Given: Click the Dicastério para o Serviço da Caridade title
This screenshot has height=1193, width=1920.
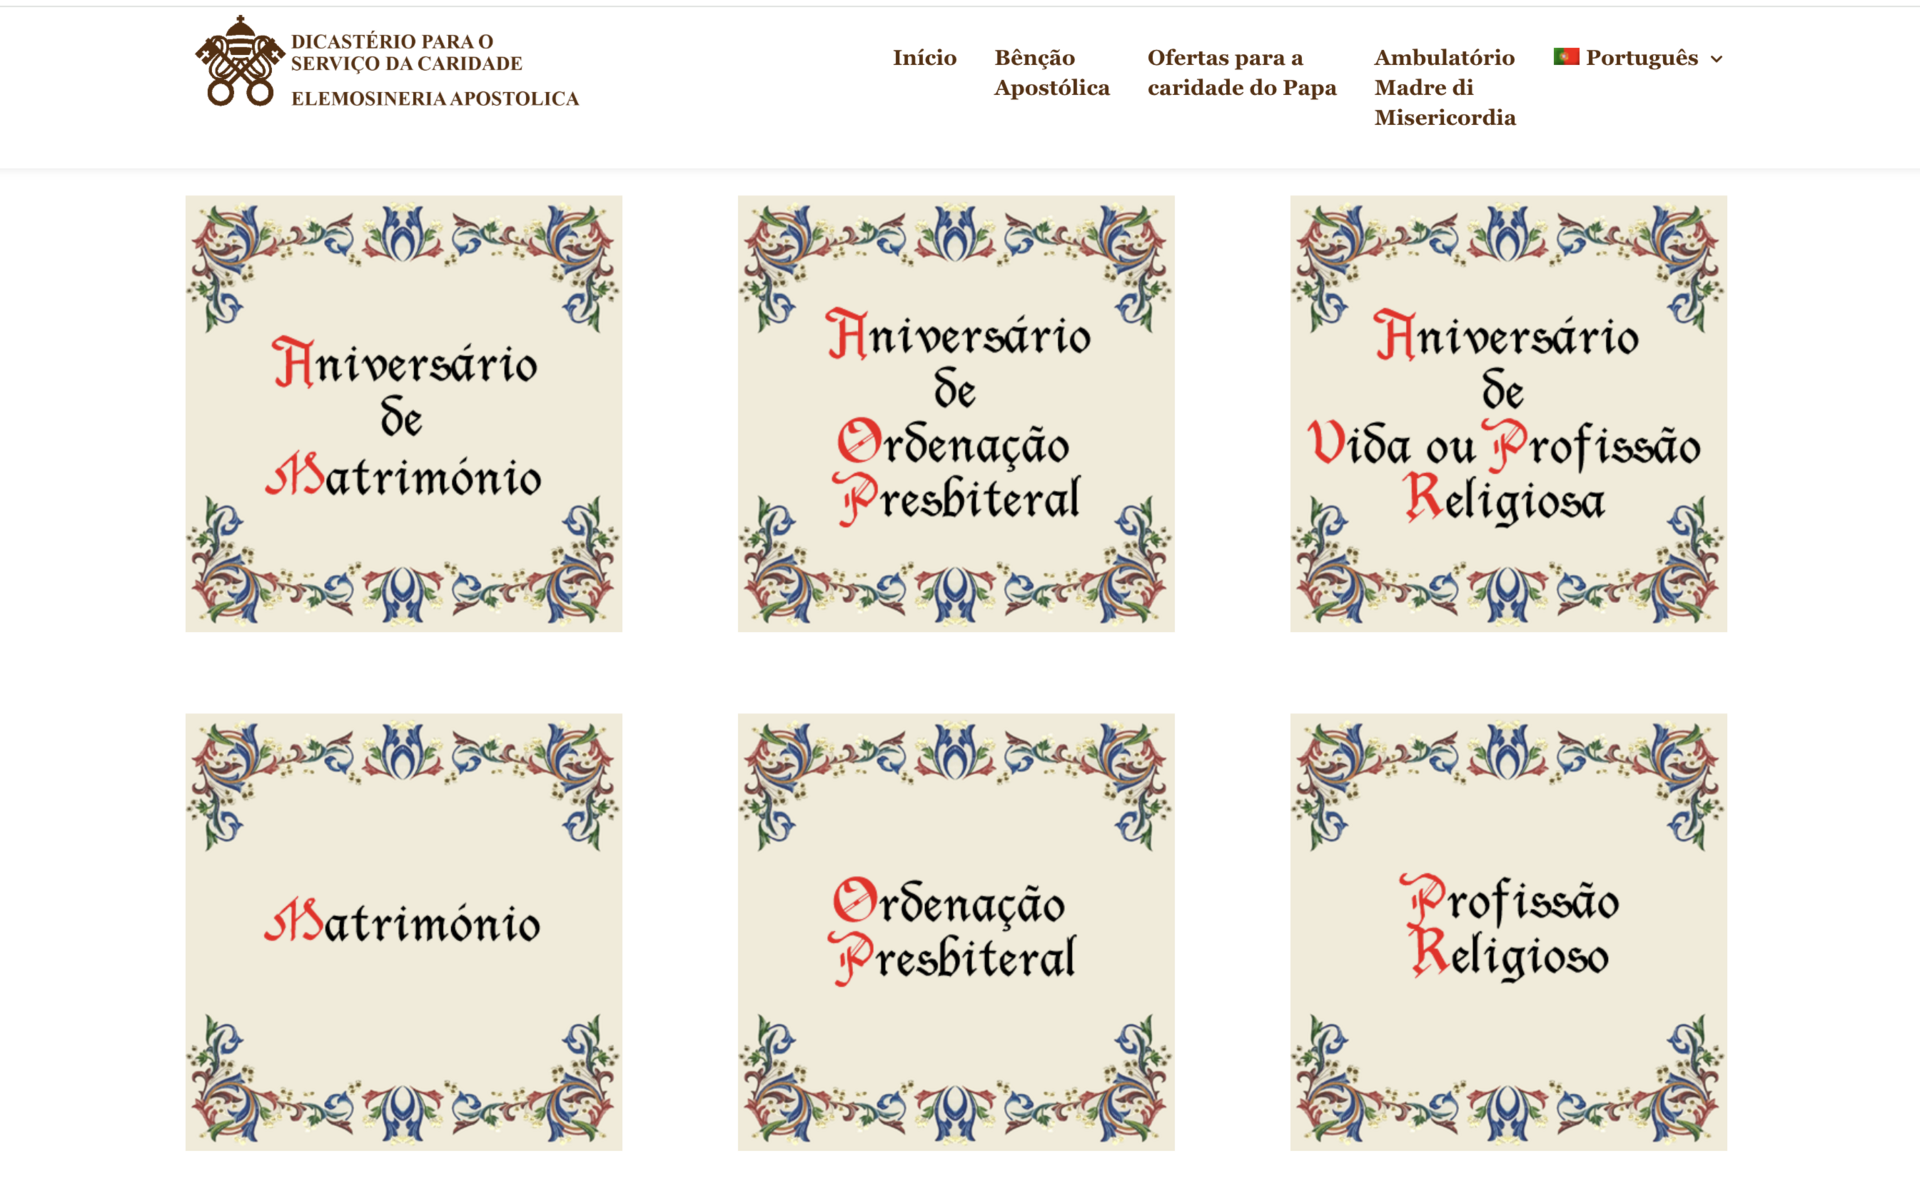Looking at the screenshot, I should (406, 52).
